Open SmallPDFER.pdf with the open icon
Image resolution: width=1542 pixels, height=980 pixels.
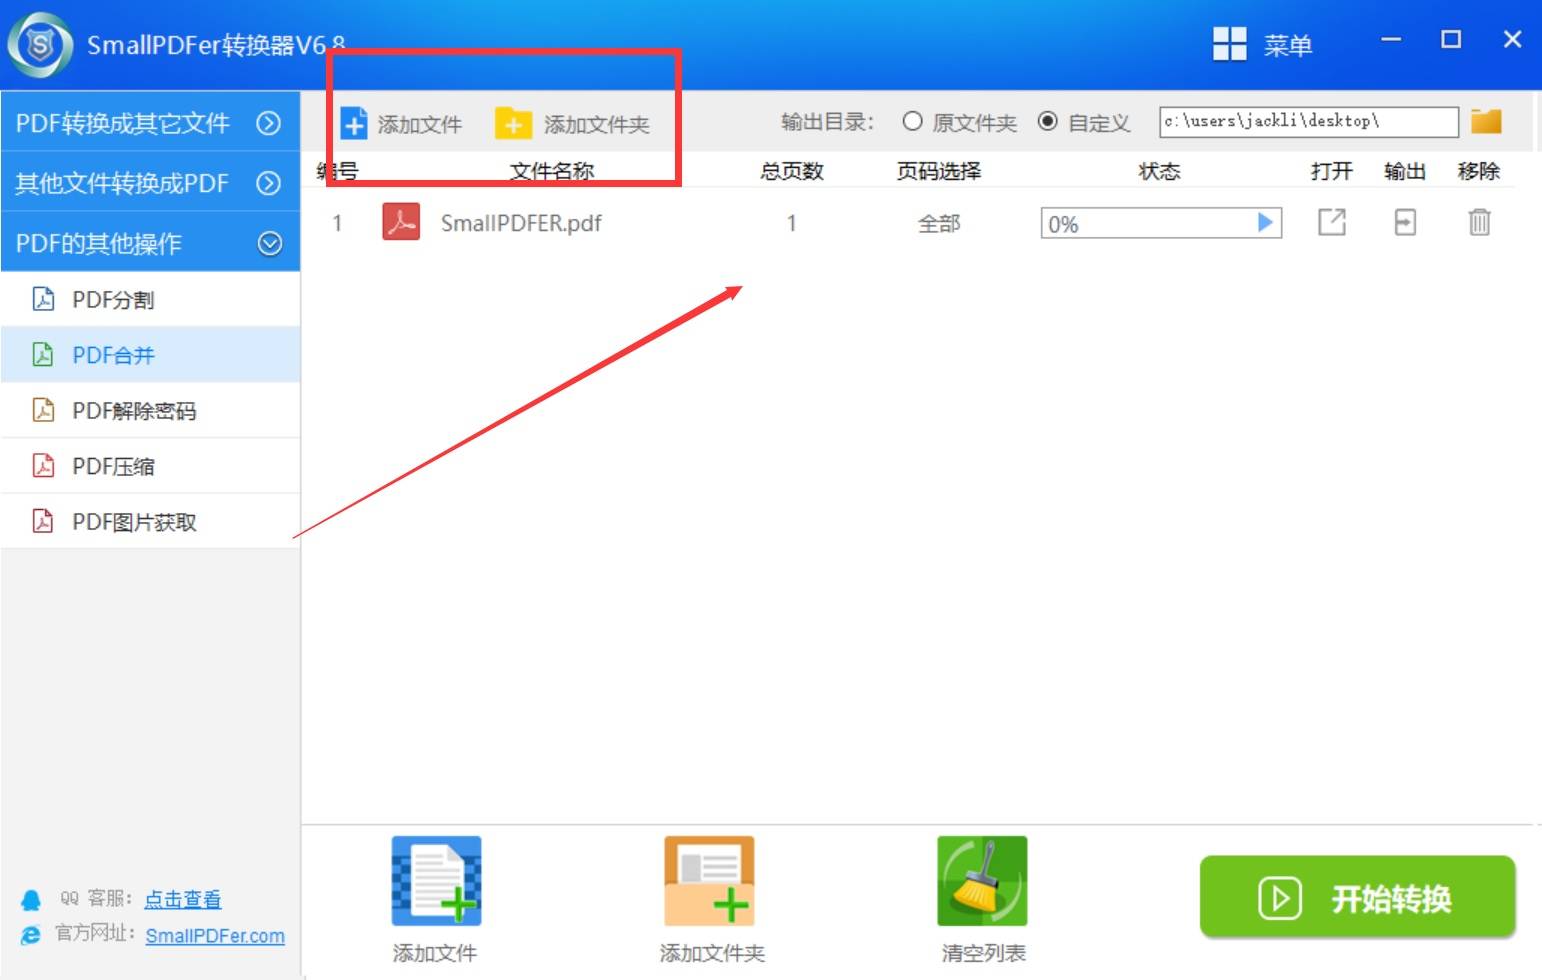tap(1332, 222)
